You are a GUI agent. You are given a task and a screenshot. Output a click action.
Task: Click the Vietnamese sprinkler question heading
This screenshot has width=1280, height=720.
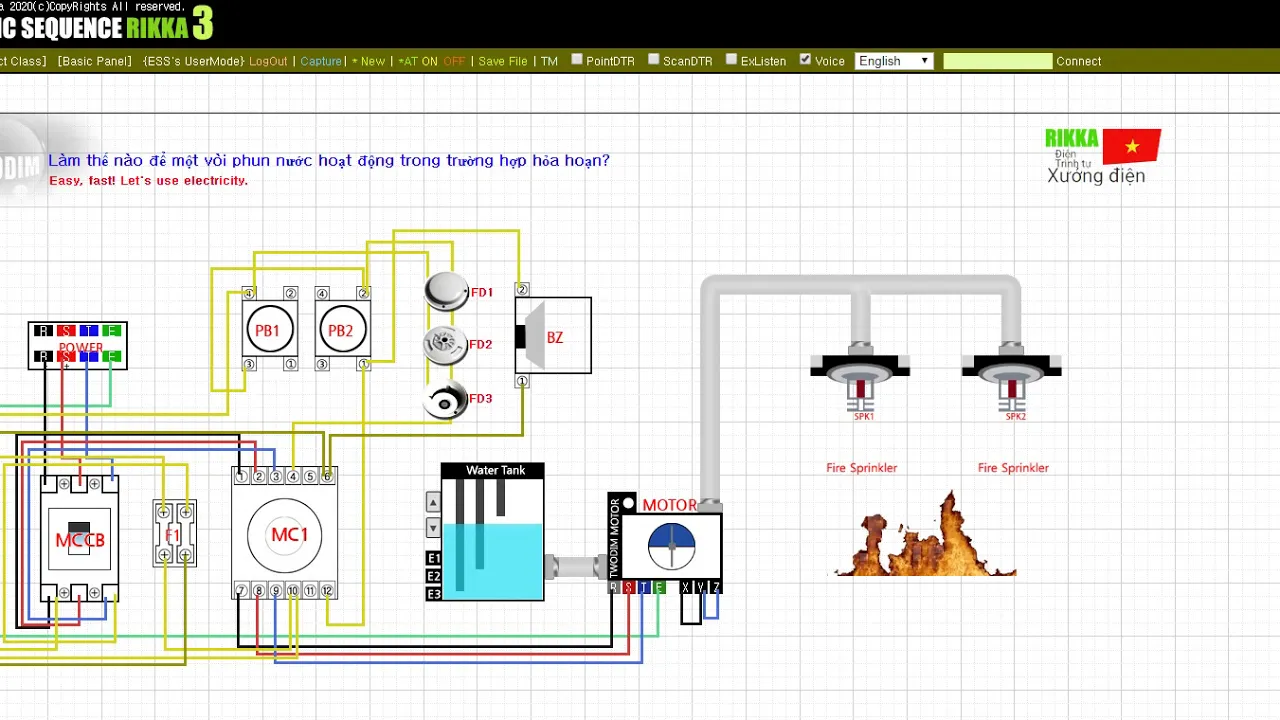(x=329, y=160)
